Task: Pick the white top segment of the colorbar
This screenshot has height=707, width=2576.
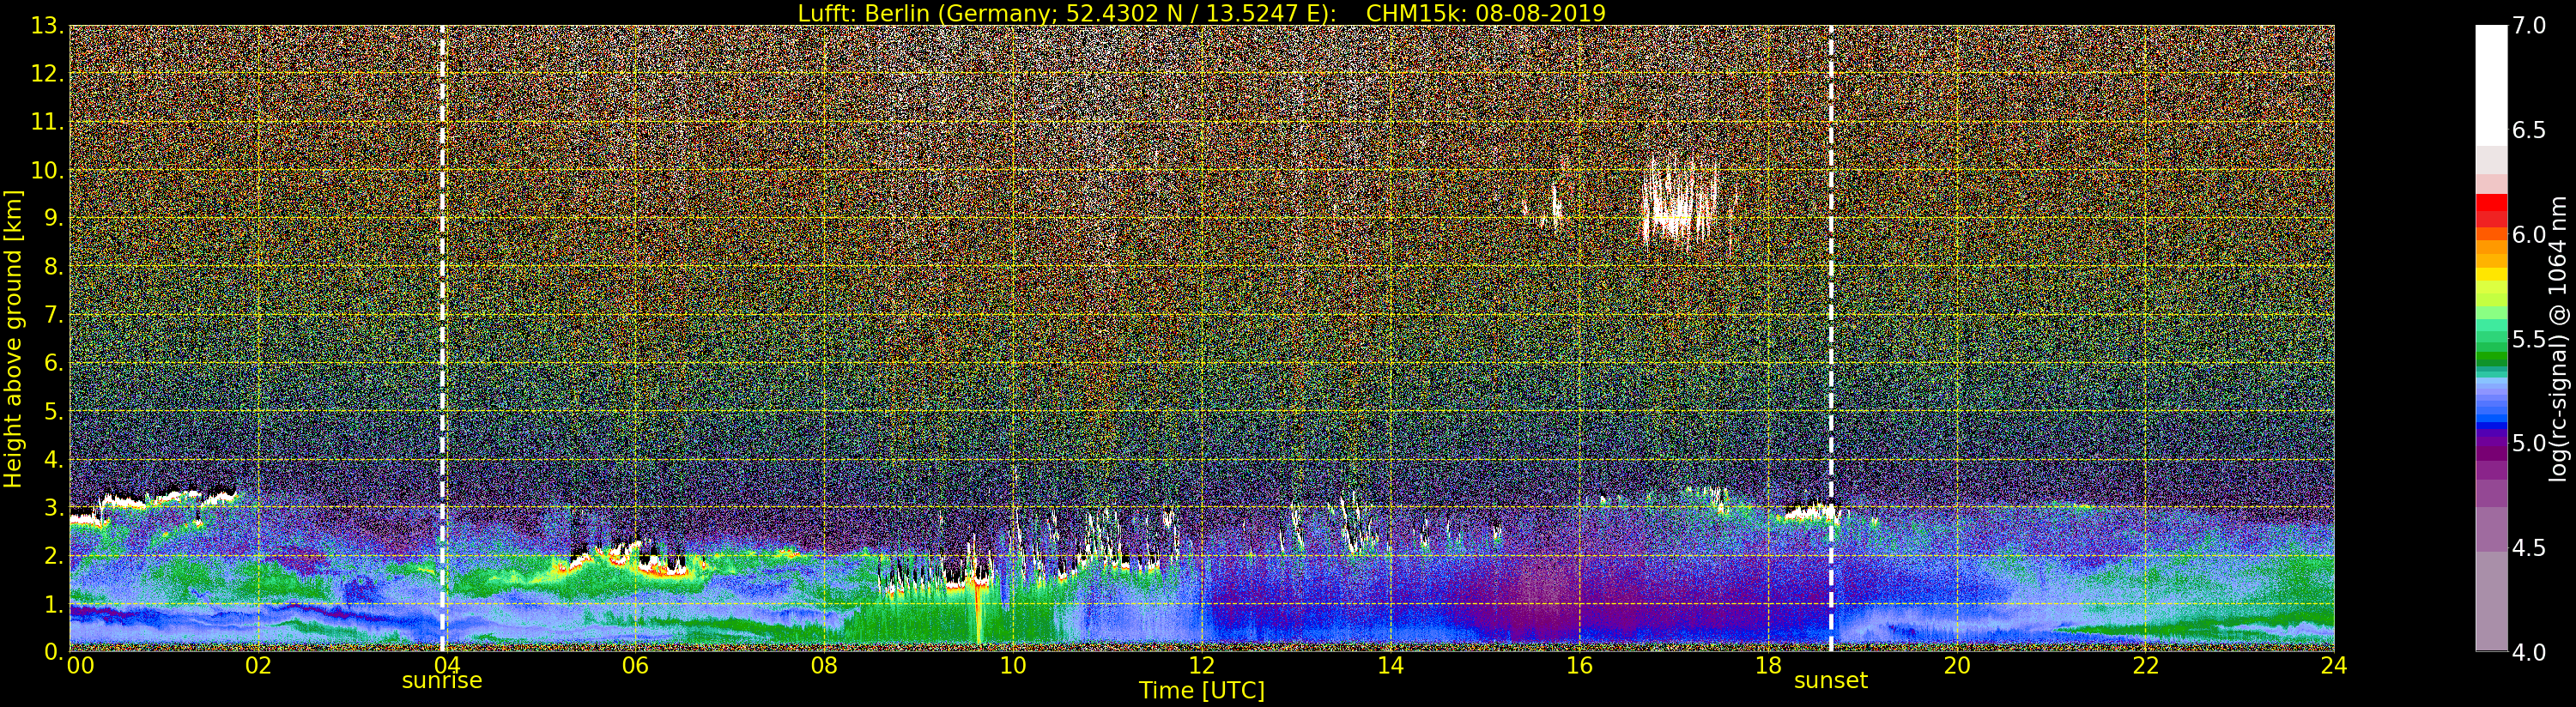Action: [2491, 85]
